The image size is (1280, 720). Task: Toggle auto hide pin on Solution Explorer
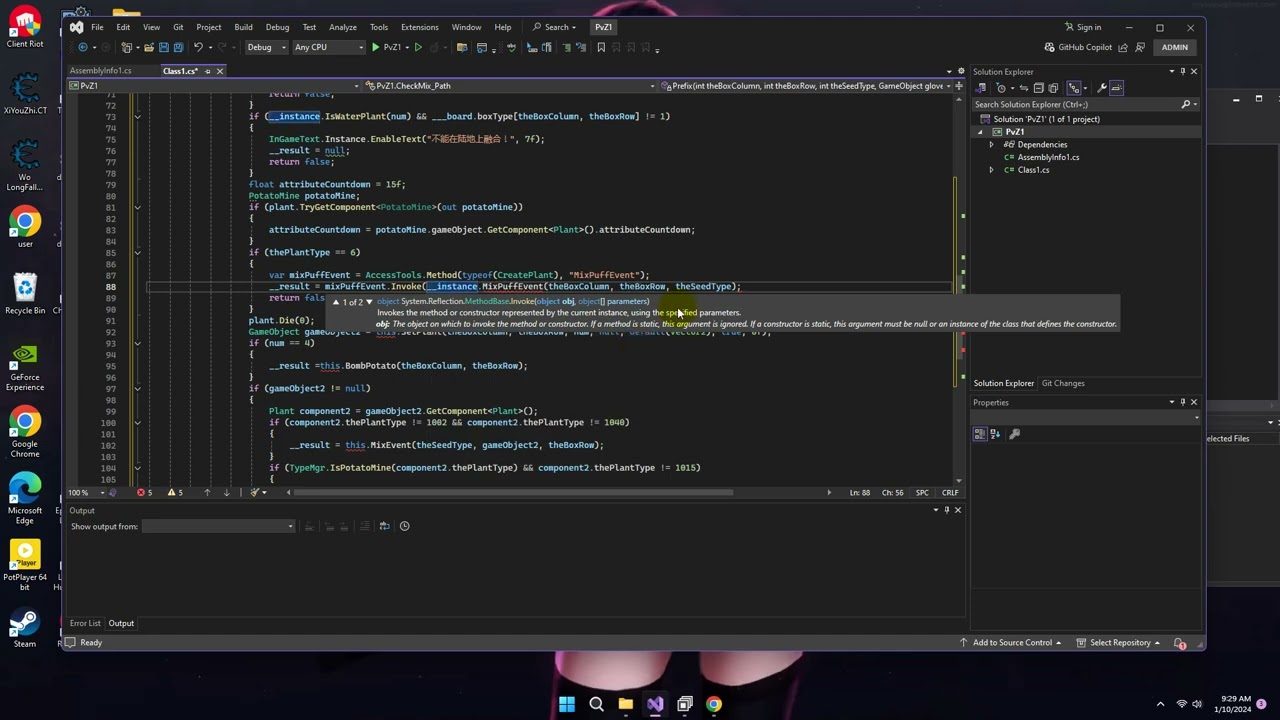1182,71
